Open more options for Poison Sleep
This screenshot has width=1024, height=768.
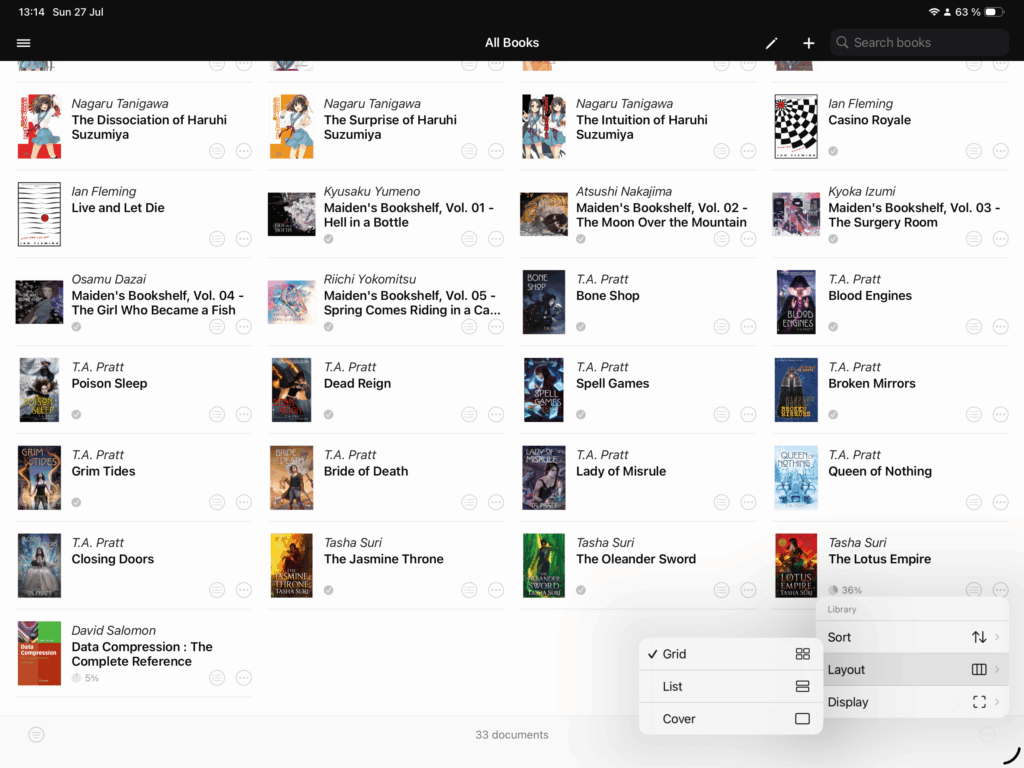244,414
